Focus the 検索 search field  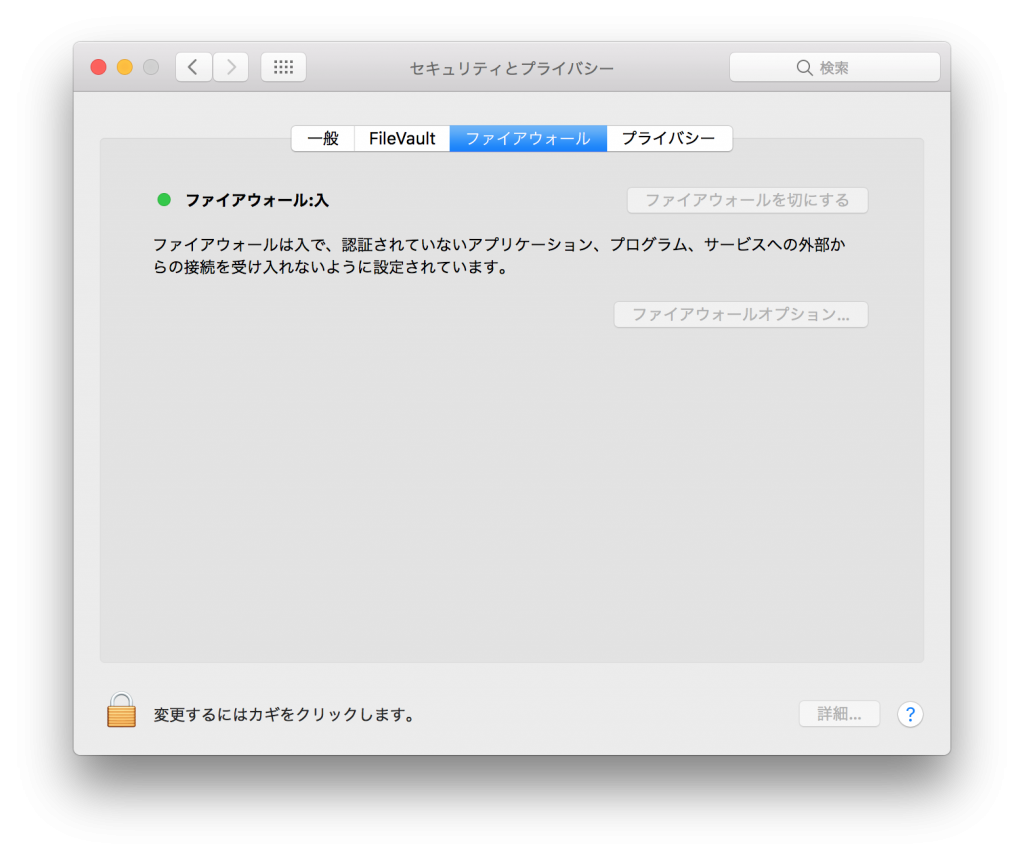tap(835, 67)
